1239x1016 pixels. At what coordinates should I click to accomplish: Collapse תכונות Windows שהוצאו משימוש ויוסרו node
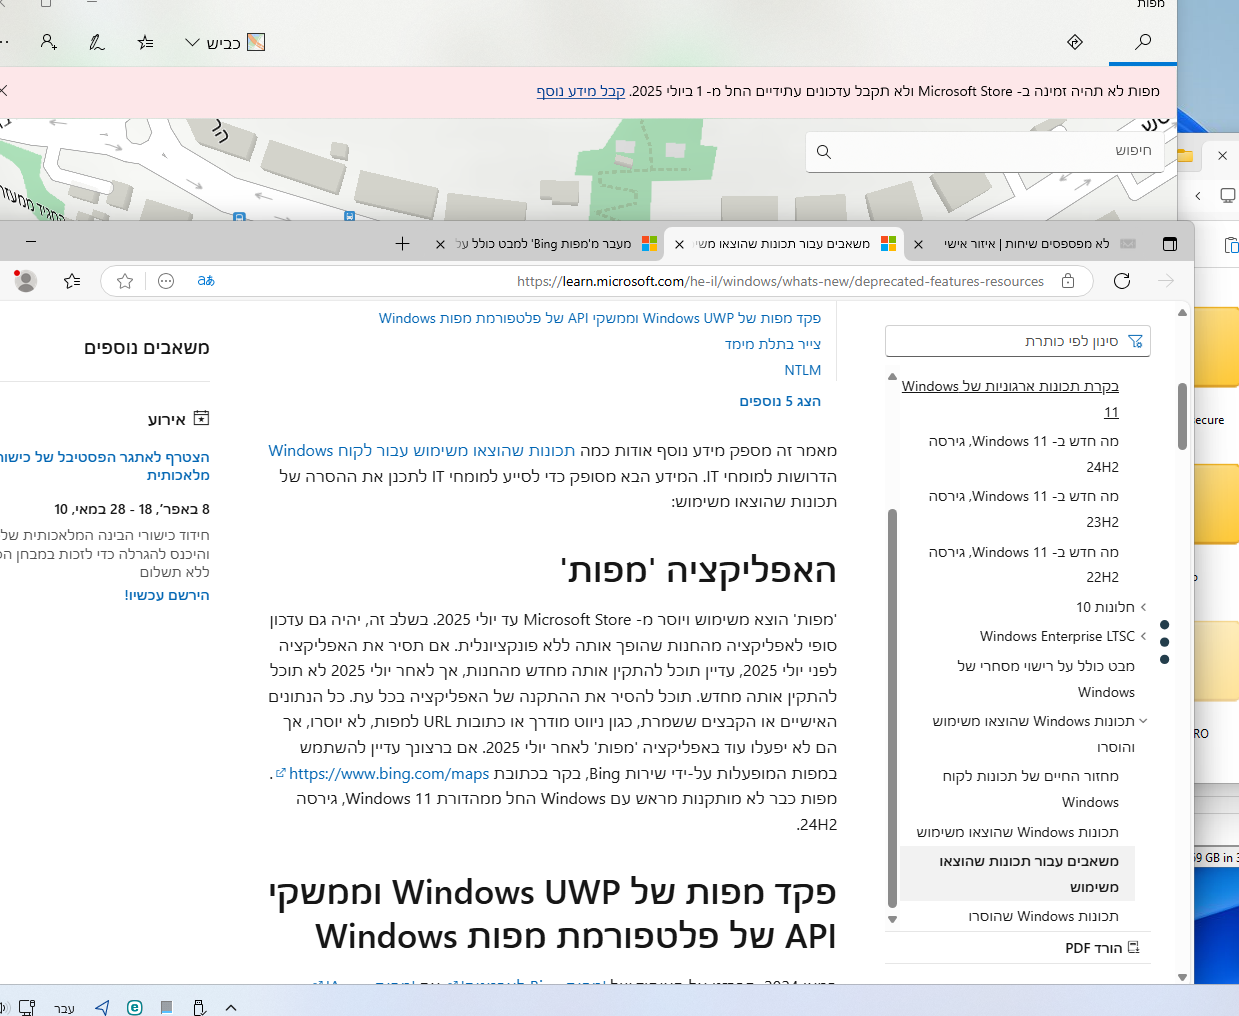pyautogui.click(x=1143, y=721)
